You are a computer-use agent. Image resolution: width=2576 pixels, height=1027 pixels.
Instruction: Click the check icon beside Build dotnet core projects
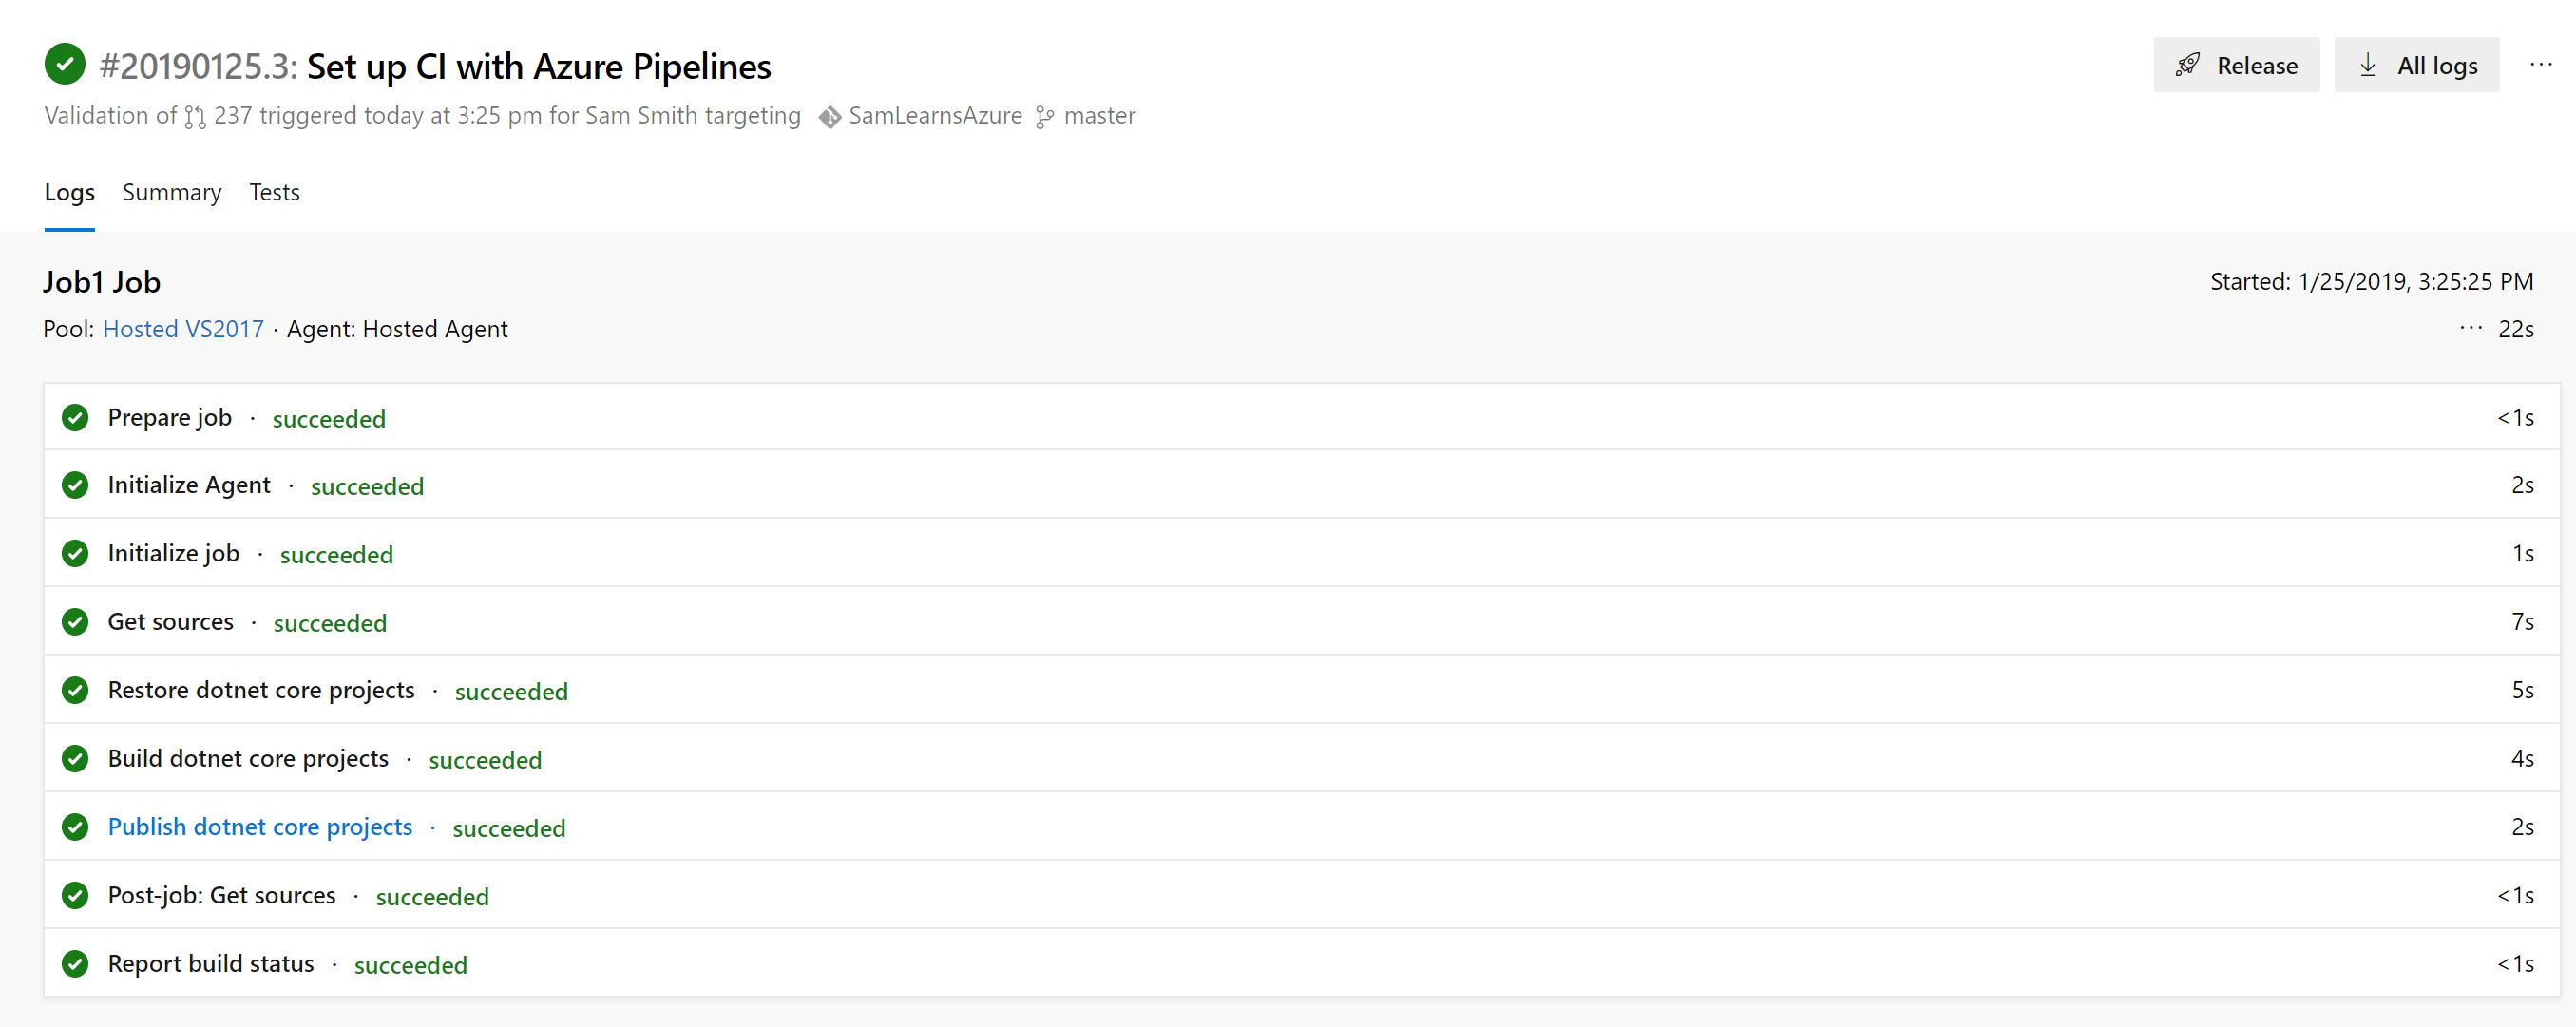point(75,759)
